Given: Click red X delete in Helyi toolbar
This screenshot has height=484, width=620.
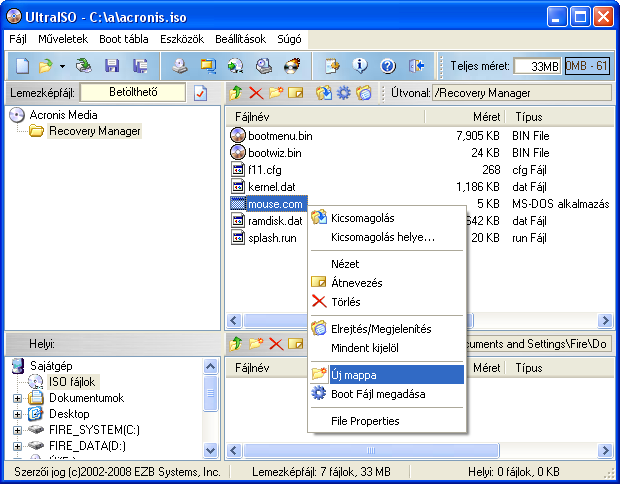Looking at the screenshot, I should click(276, 344).
